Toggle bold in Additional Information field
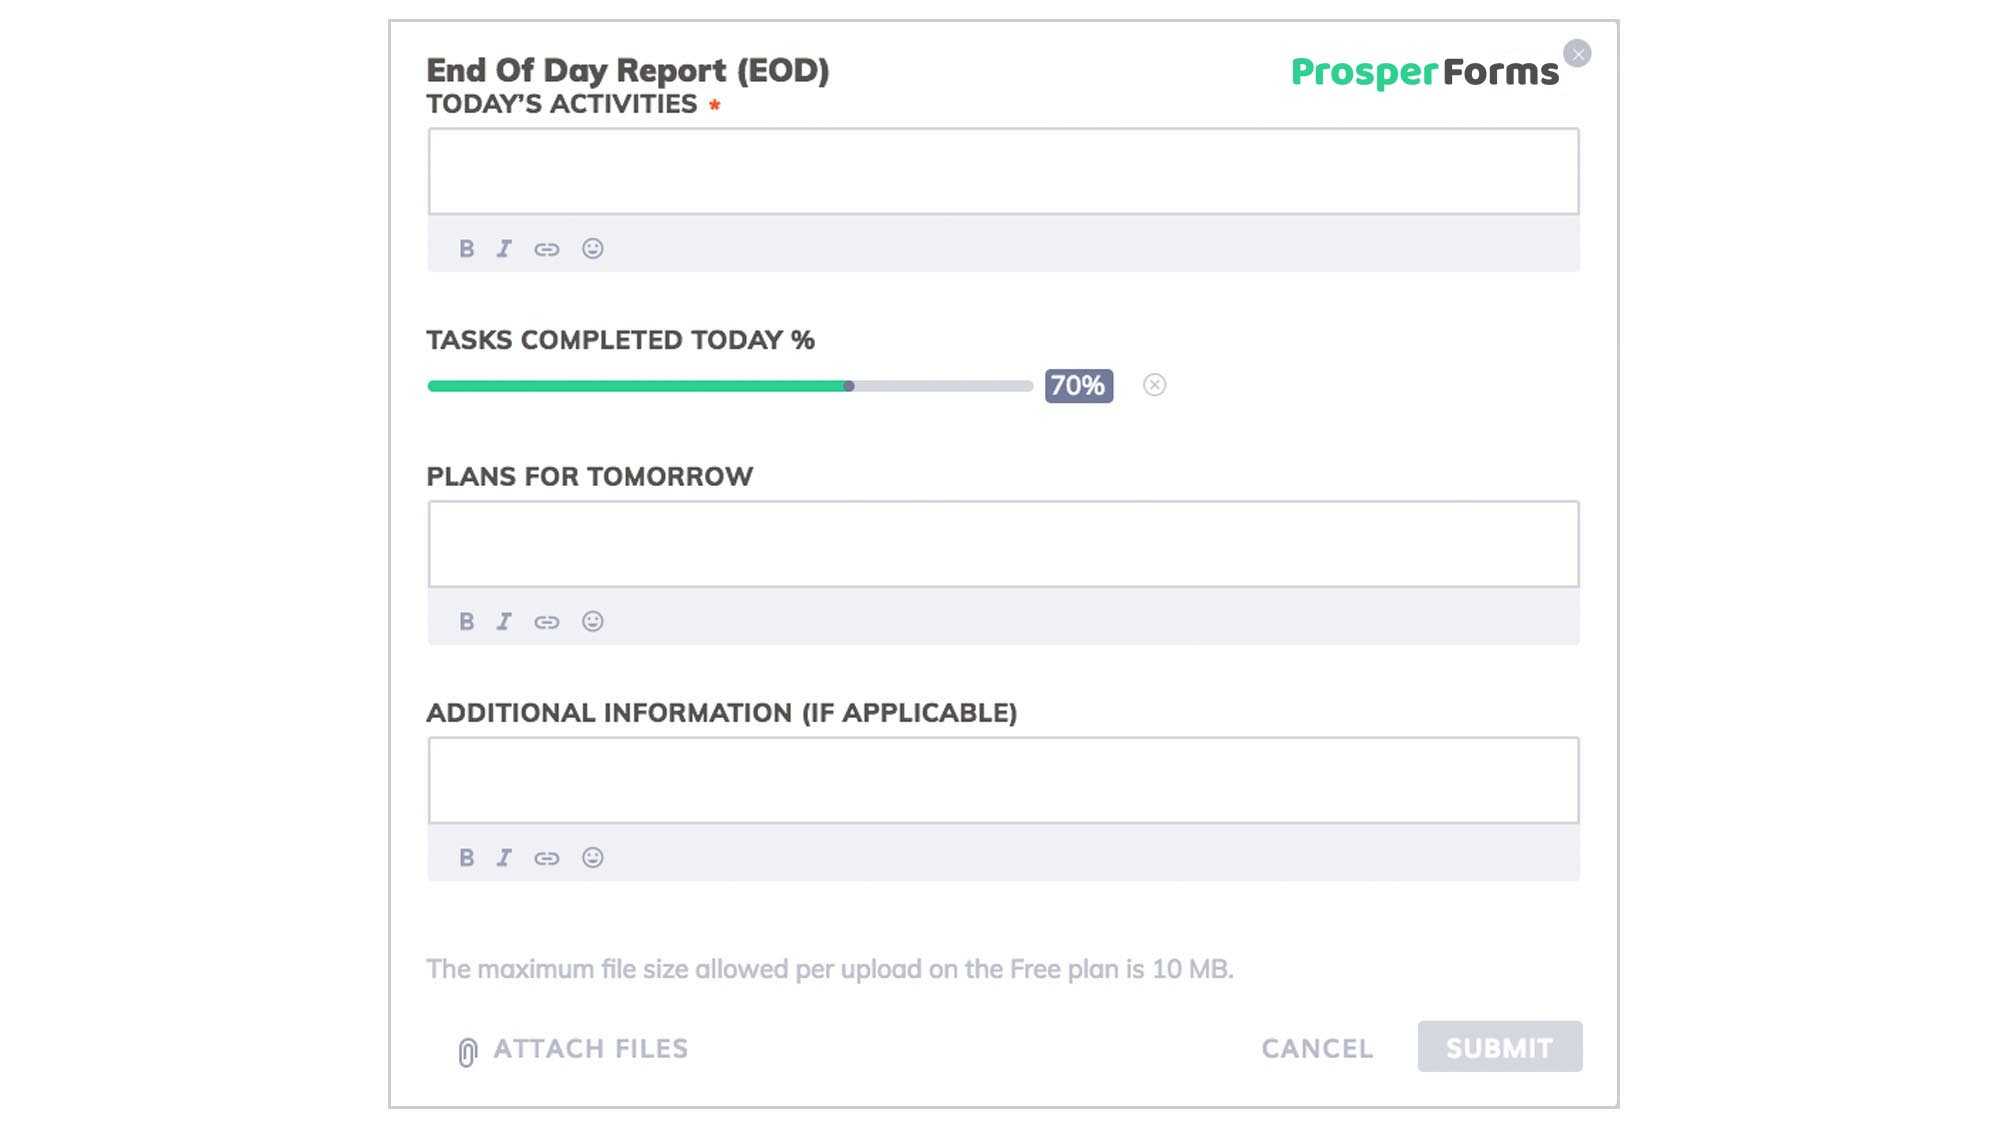 (x=465, y=856)
